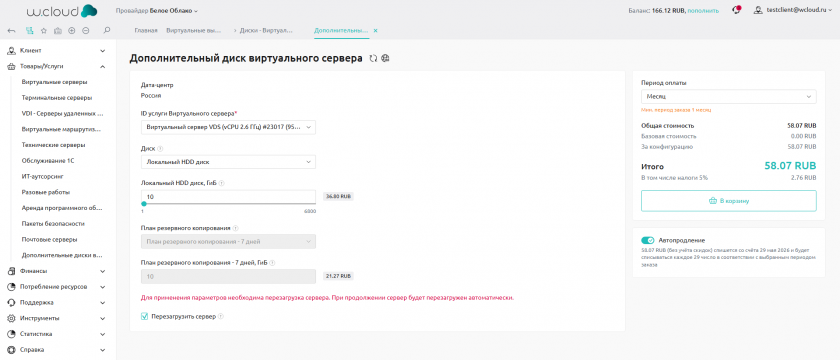Open VDI - Серверы удаленных in sidebar
Screen dimensions: 840x360
coord(62,114)
